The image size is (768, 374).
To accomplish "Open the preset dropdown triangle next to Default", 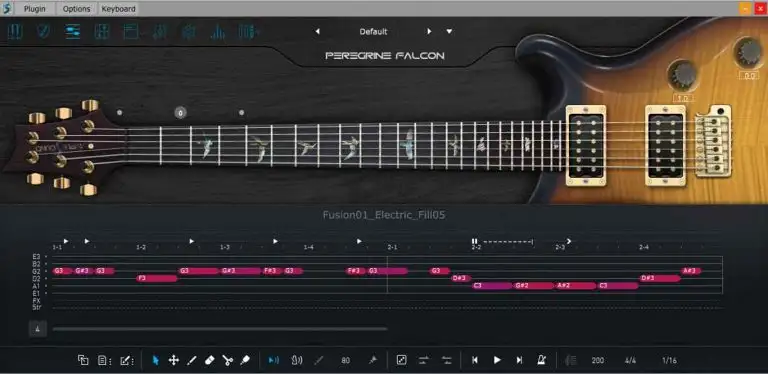I will pos(449,32).
